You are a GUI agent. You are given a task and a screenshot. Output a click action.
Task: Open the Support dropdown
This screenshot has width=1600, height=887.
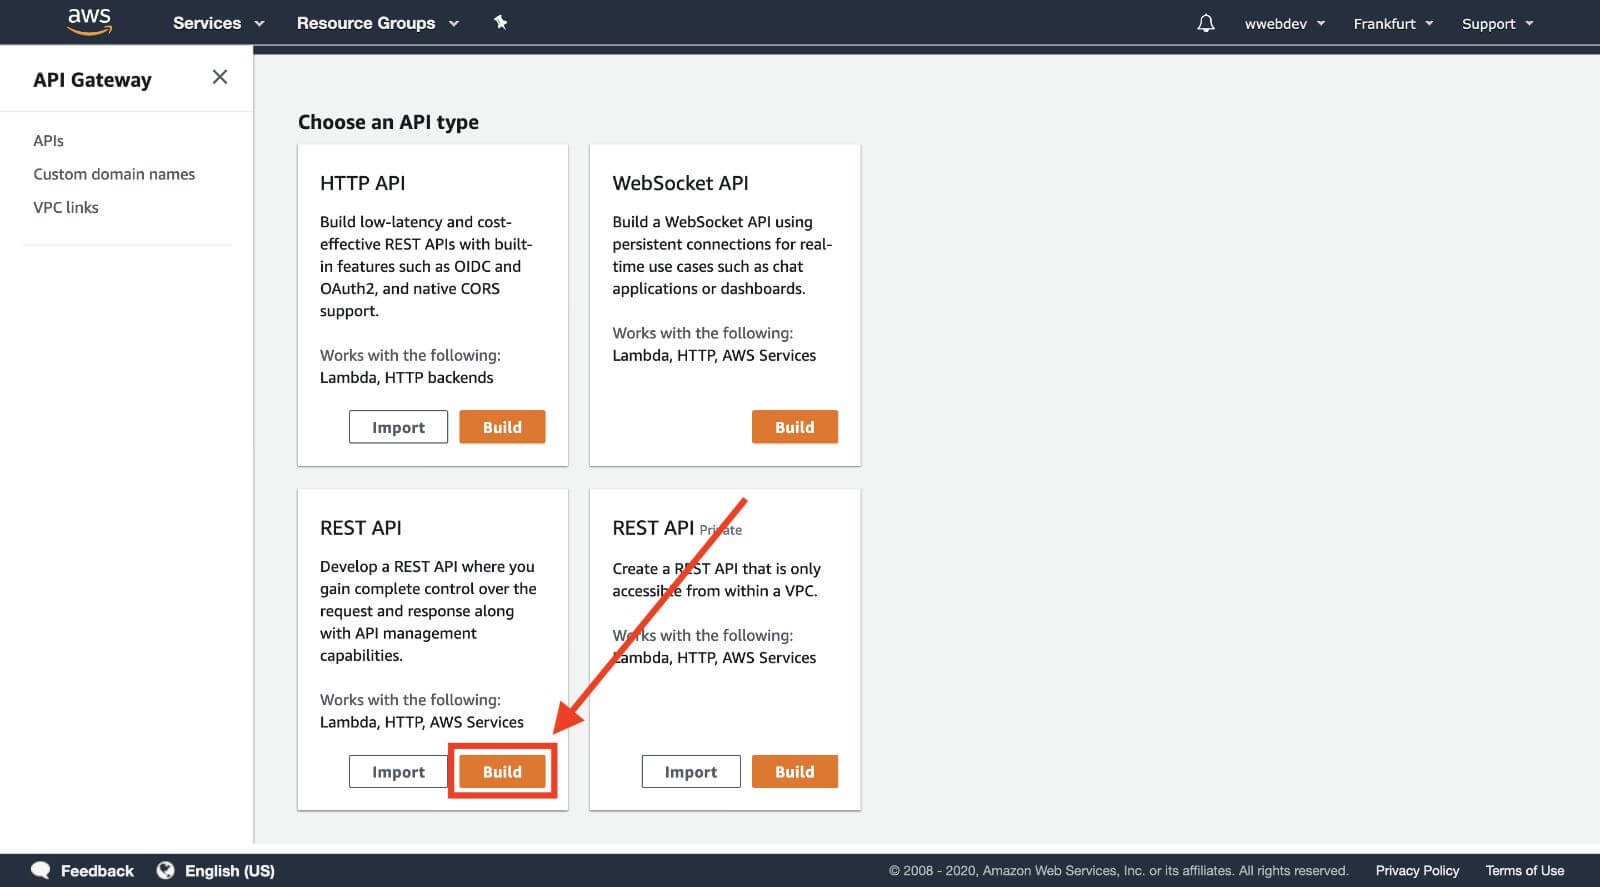click(x=1497, y=24)
